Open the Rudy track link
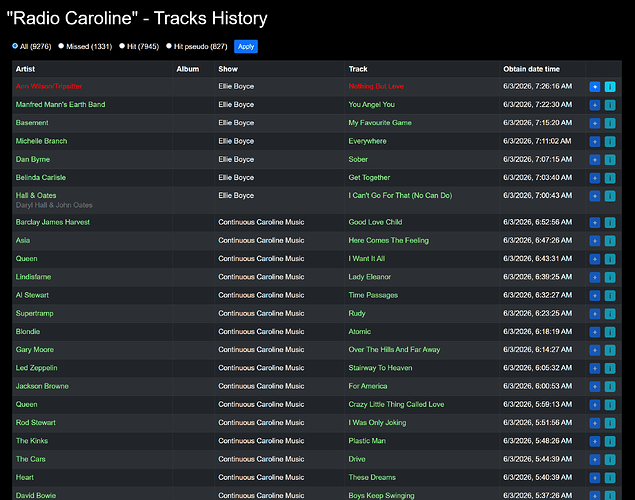The image size is (635, 500). coord(357,313)
